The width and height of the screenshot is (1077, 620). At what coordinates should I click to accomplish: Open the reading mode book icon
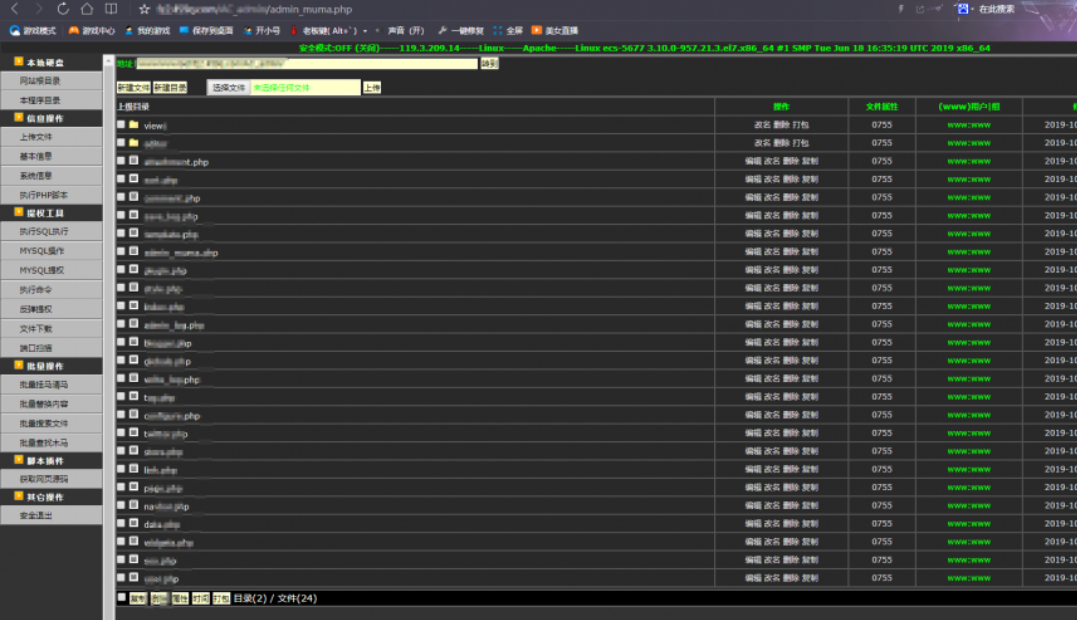tap(111, 9)
